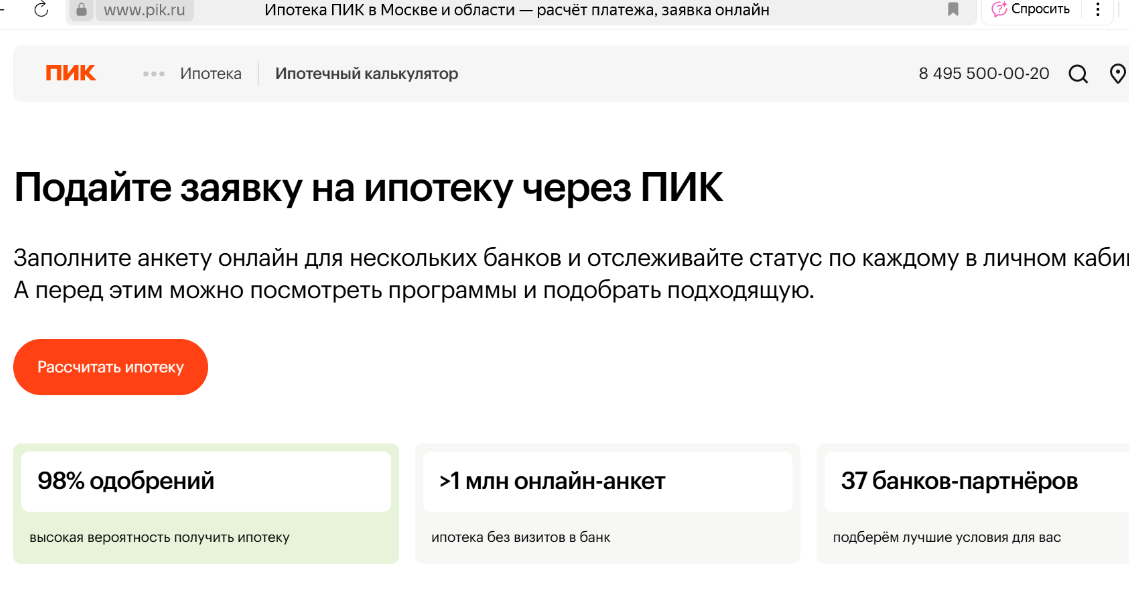Image resolution: width=1129 pixels, height=597 pixels.
Task: Click the www.pik.ru address field
Action: pyautogui.click(x=144, y=10)
